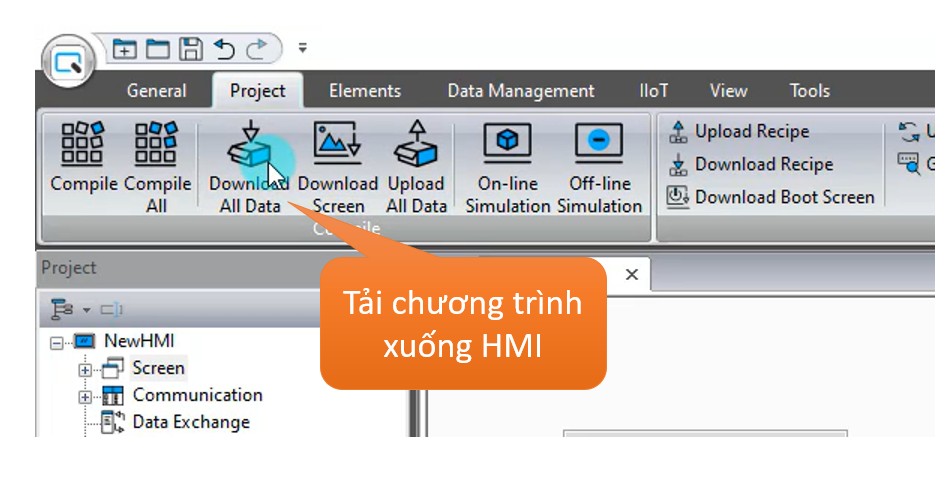Close the open document tab

632,275
